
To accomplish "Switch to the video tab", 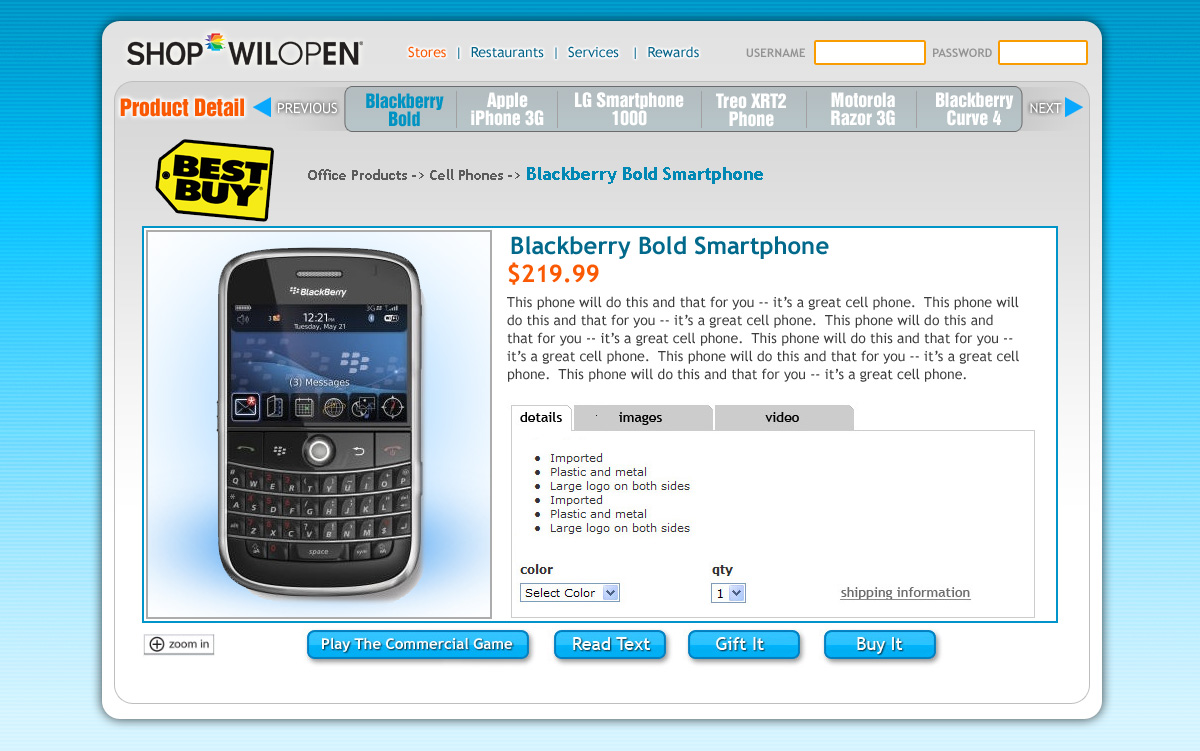I will pos(783,418).
